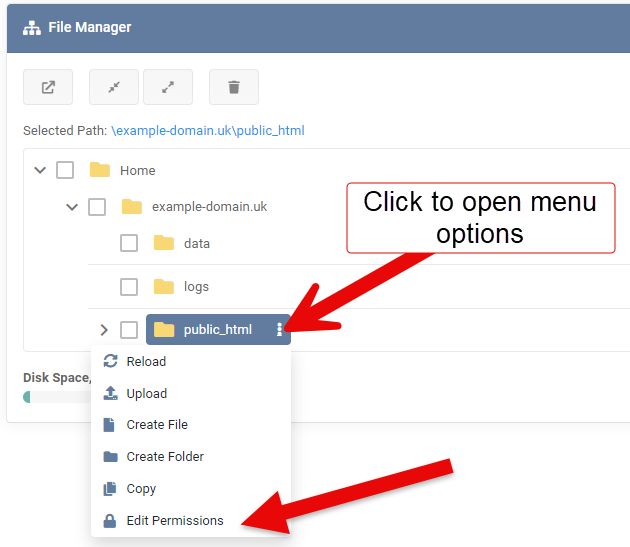This screenshot has width=630, height=547.
Task: Choose Edit Permissions from the menu
Action: 191,520
